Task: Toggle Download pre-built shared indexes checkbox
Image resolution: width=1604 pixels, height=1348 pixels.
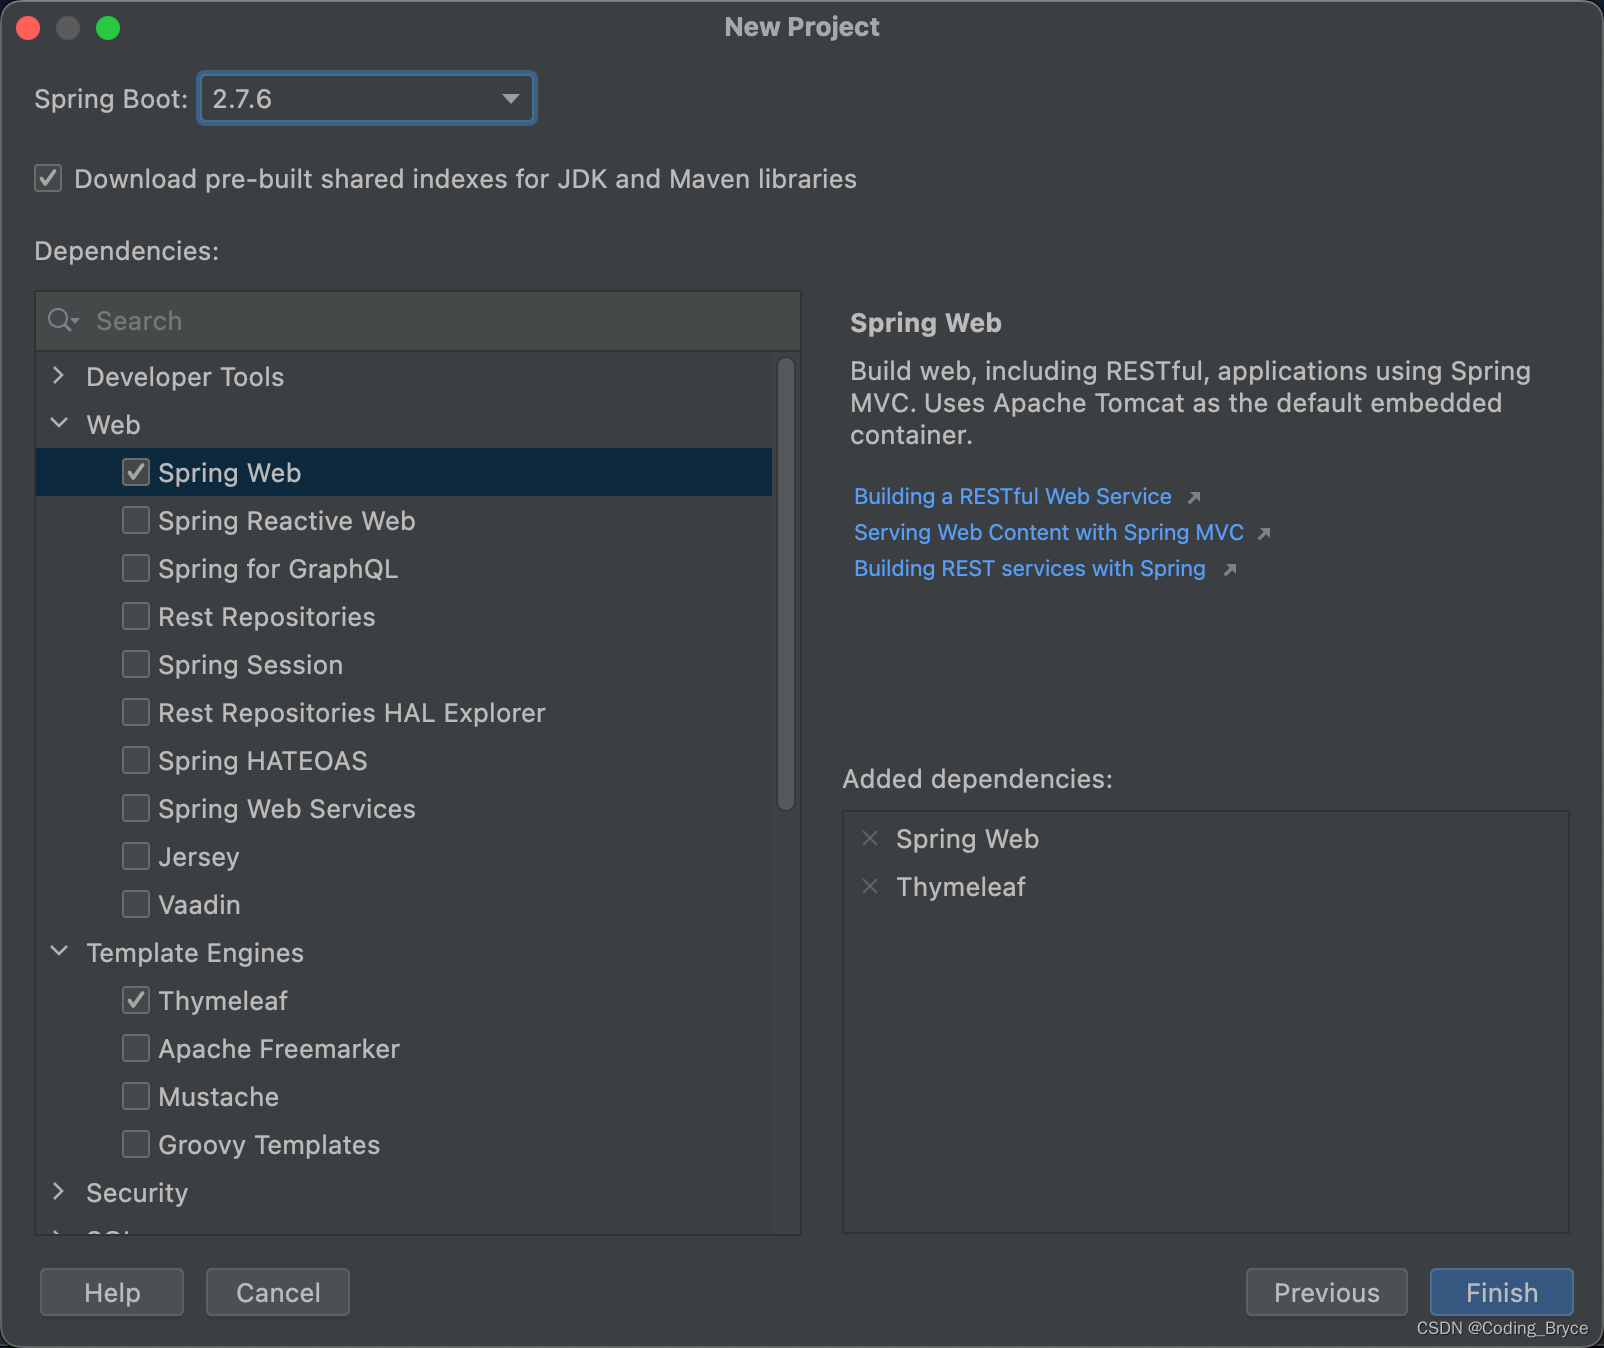Action: [x=48, y=178]
